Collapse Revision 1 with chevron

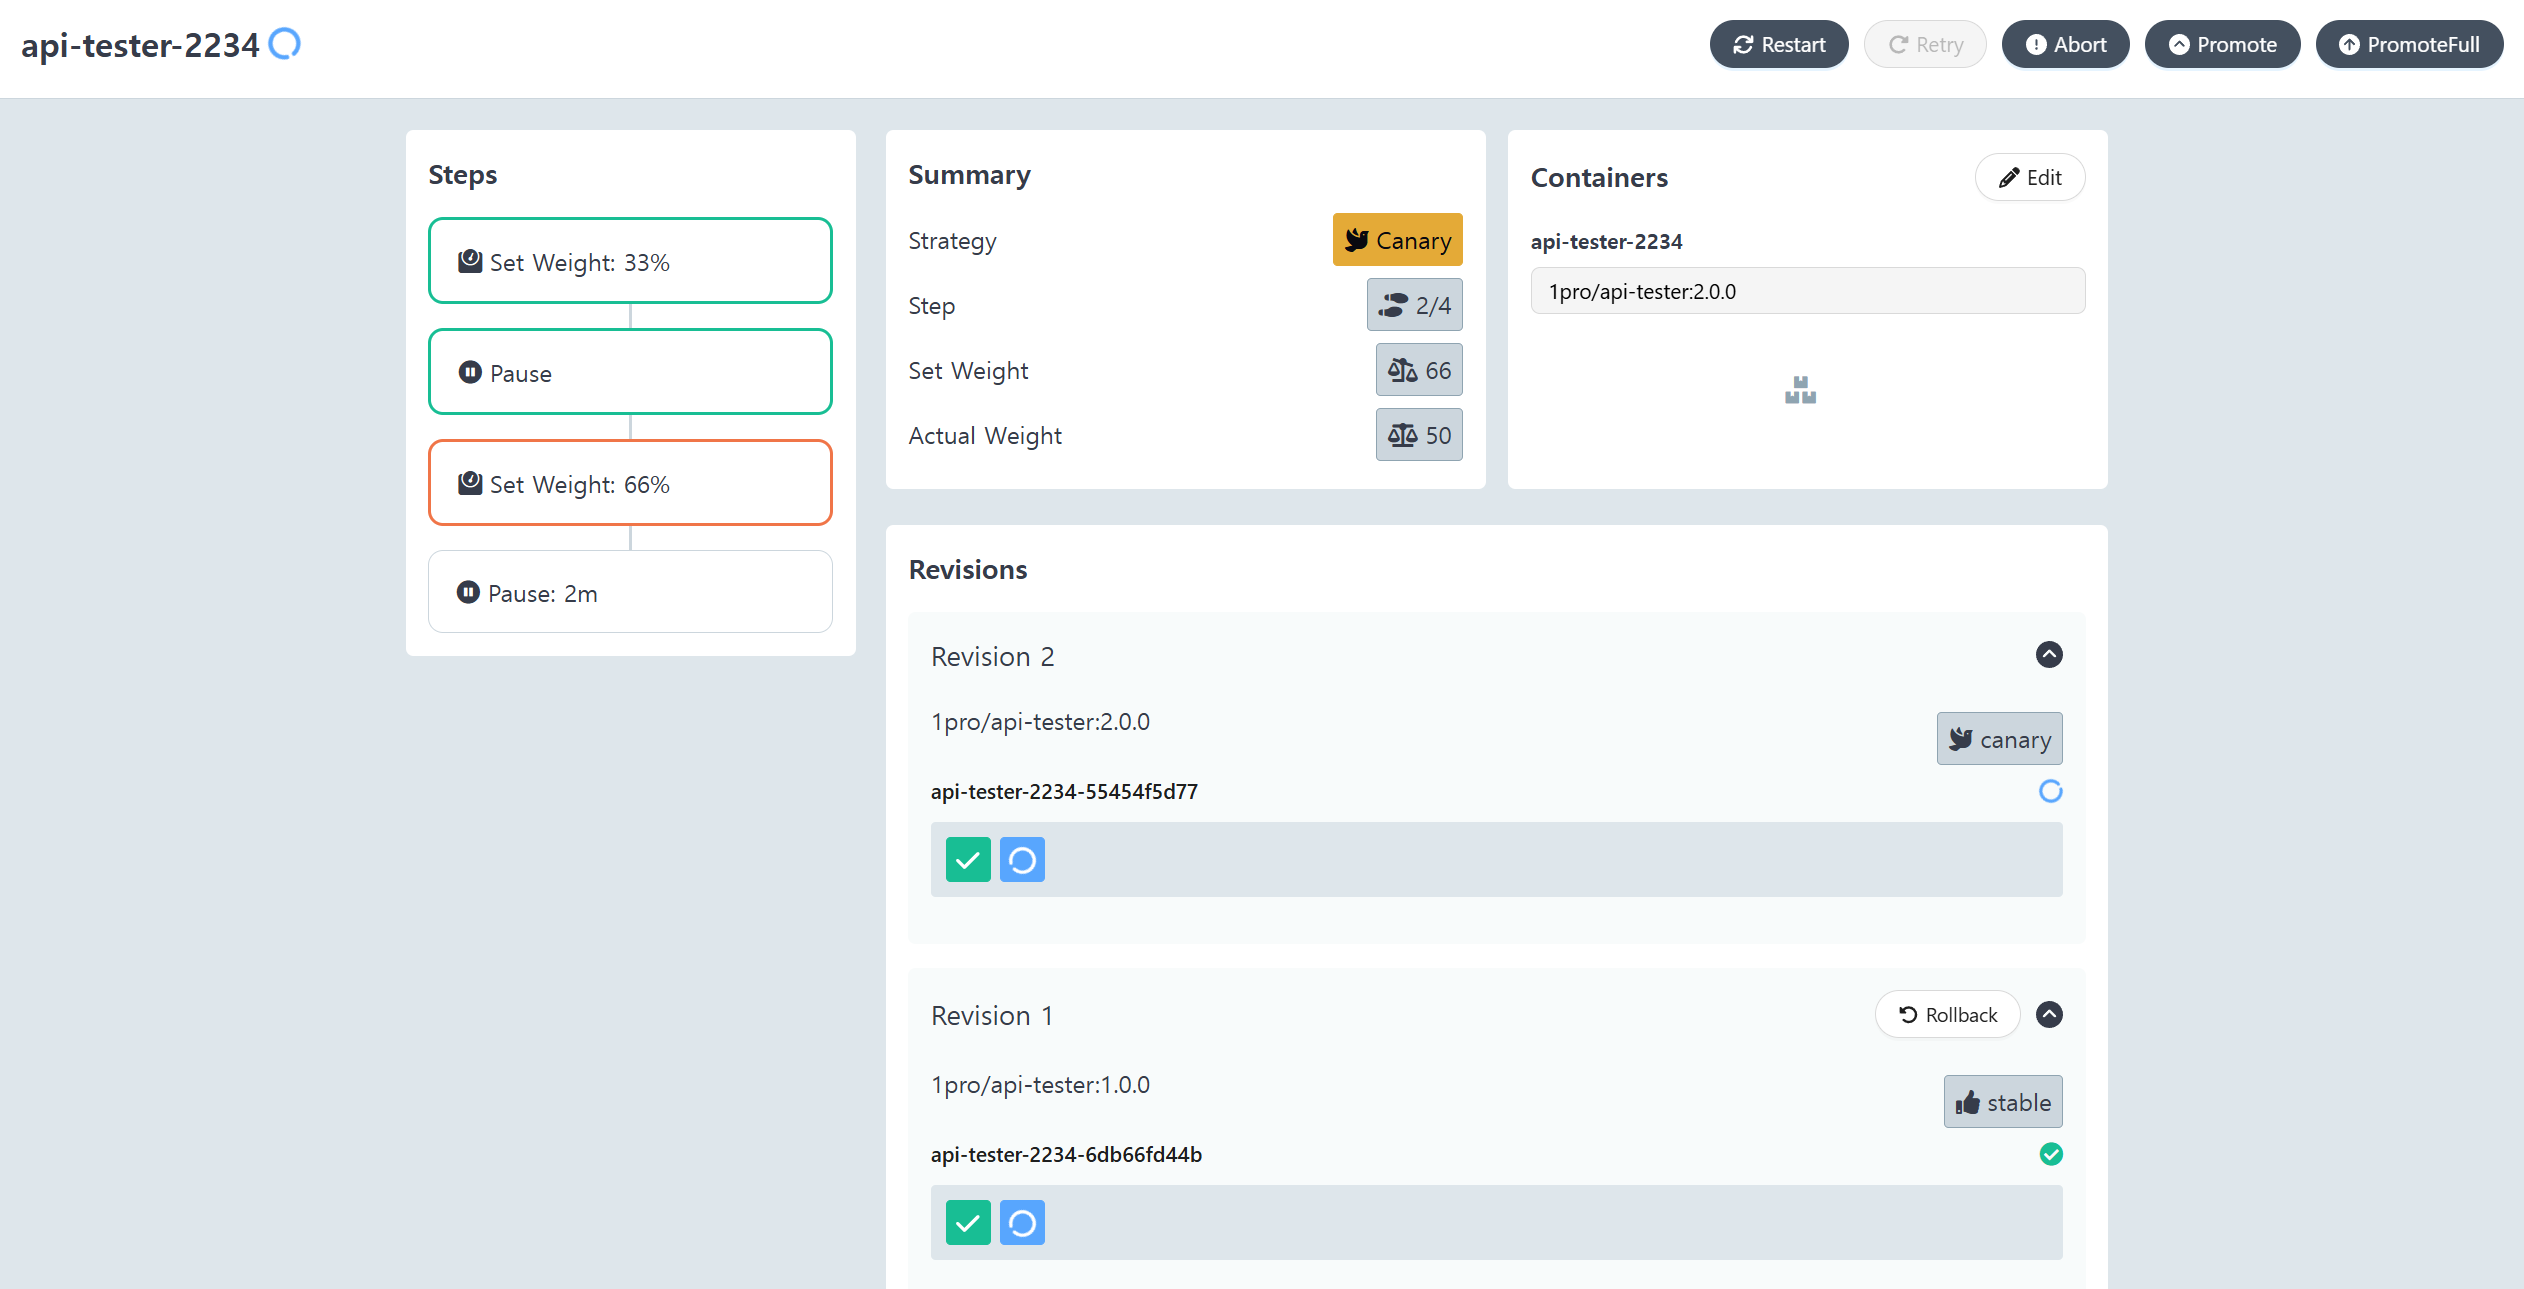[x=2049, y=1015]
